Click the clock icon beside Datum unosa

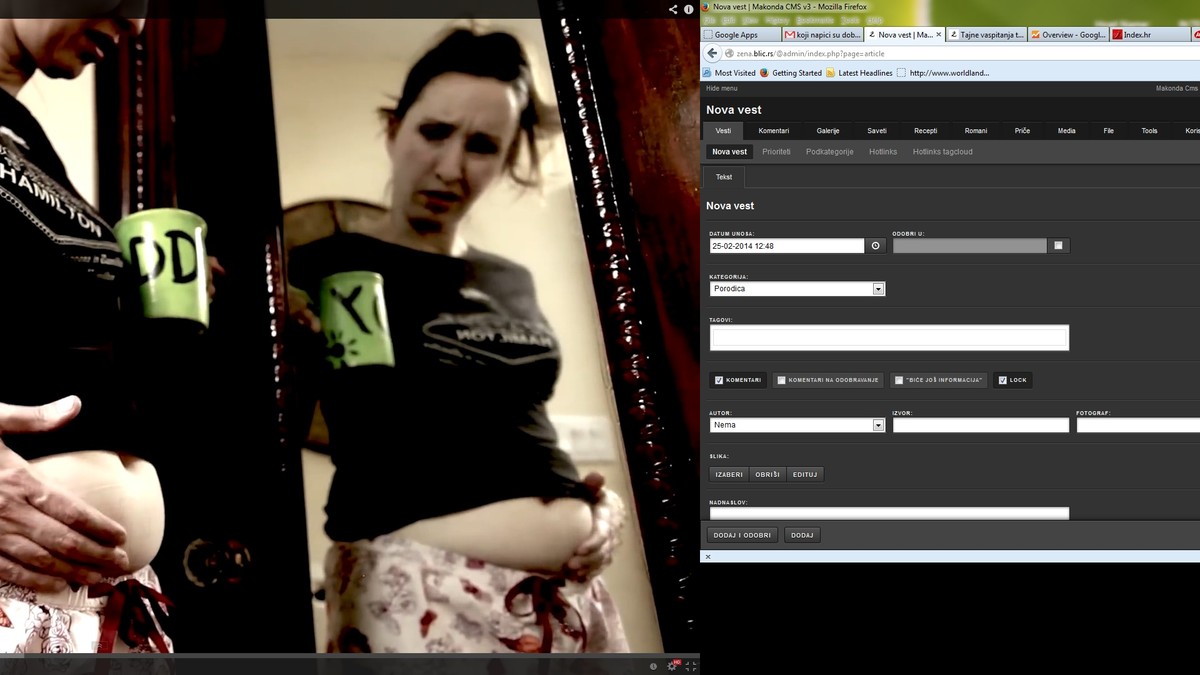[876, 245]
